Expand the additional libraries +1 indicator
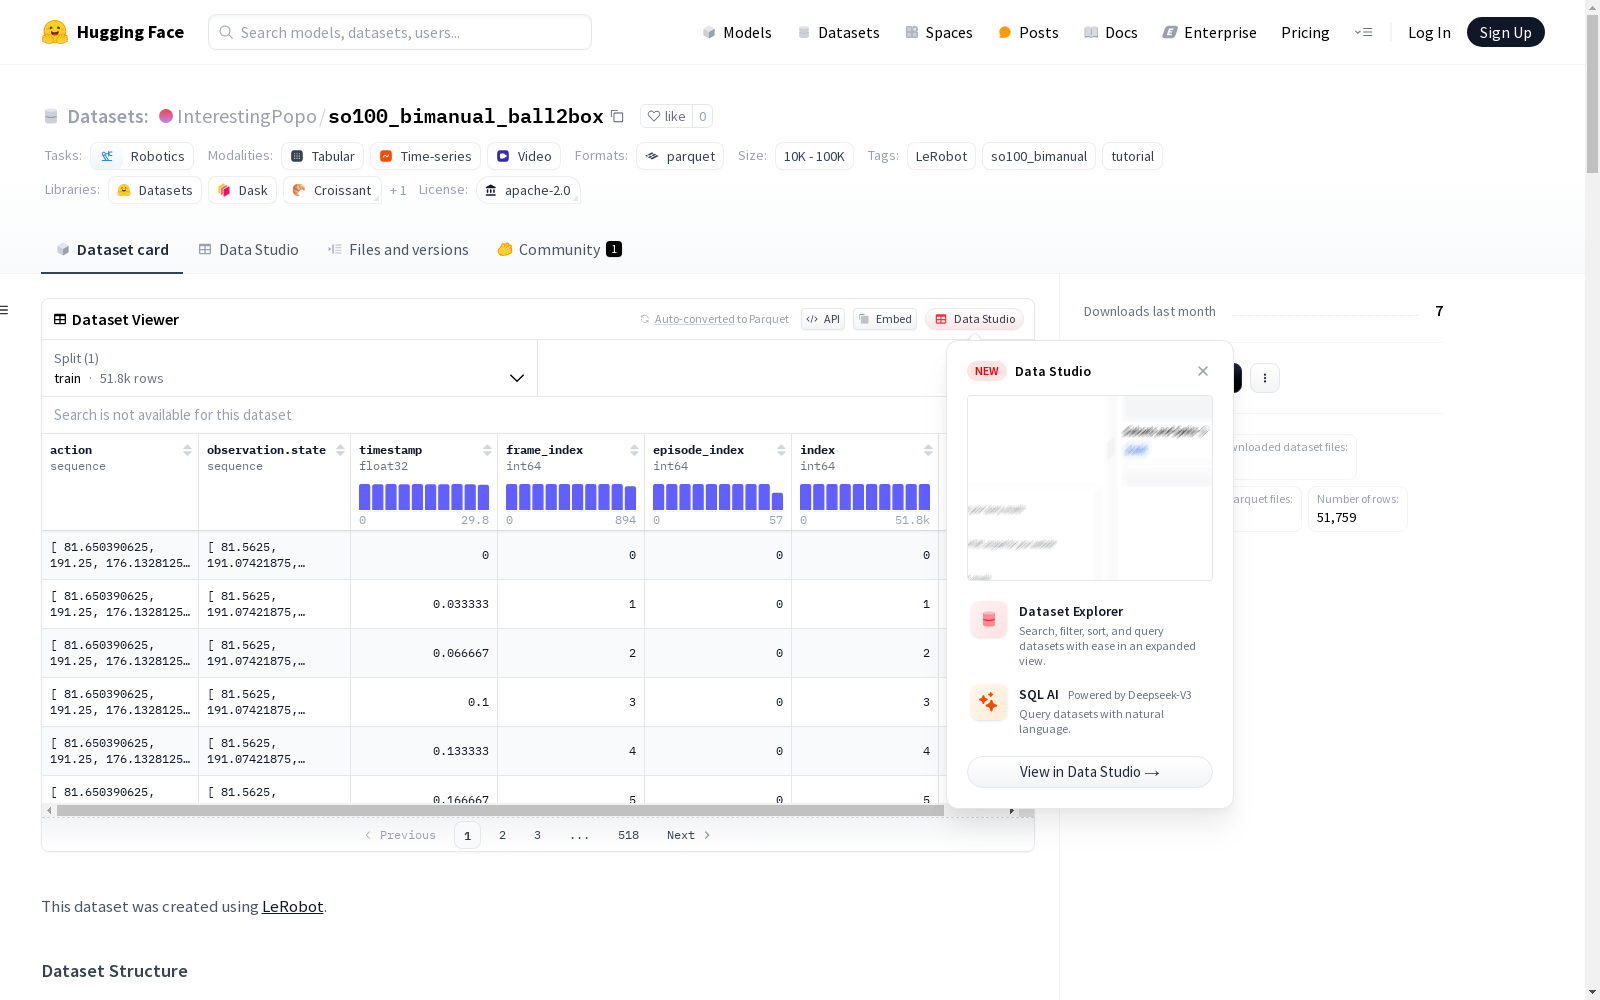The image size is (1600, 1000). click(398, 190)
